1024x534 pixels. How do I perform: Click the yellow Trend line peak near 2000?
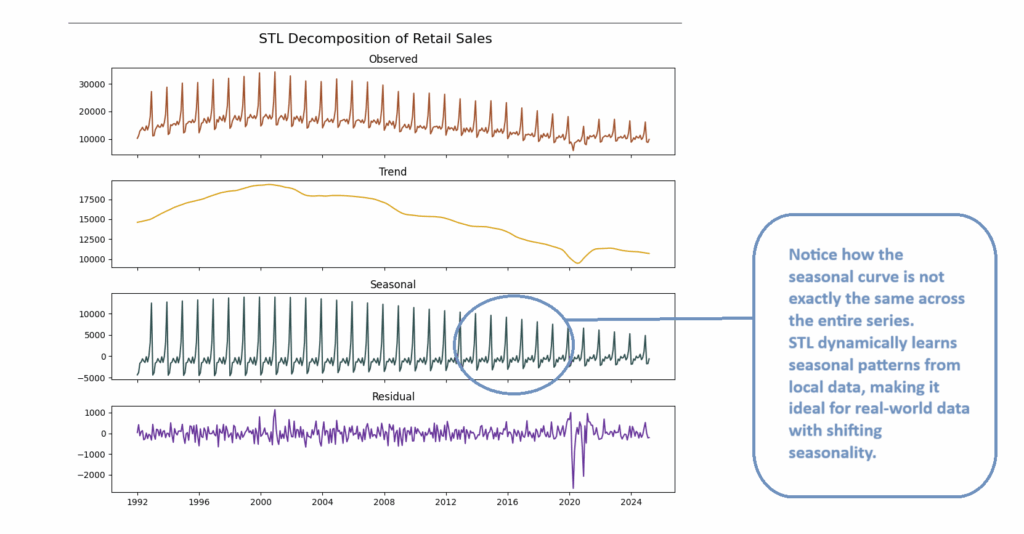[269, 185]
